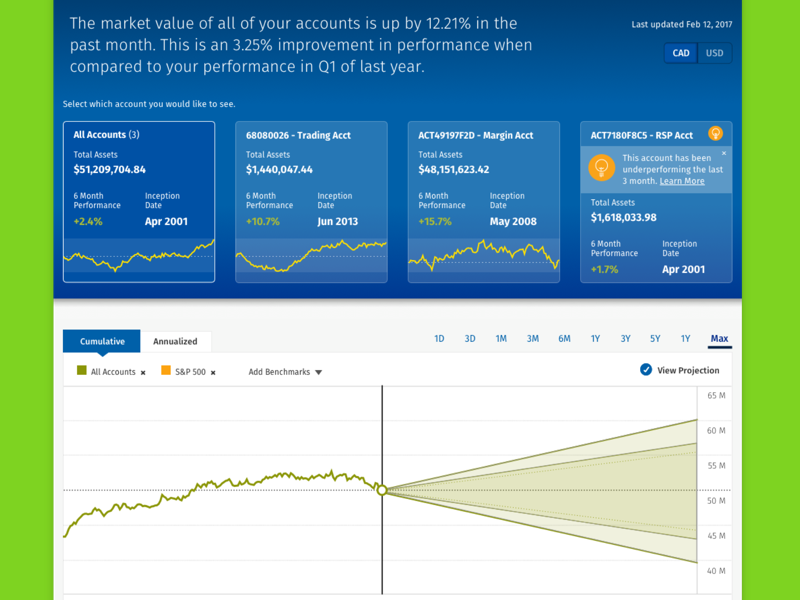The height and width of the screenshot is (600, 800).
Task: Click the +10.7% performance value
Action: (x=263, y=221)
